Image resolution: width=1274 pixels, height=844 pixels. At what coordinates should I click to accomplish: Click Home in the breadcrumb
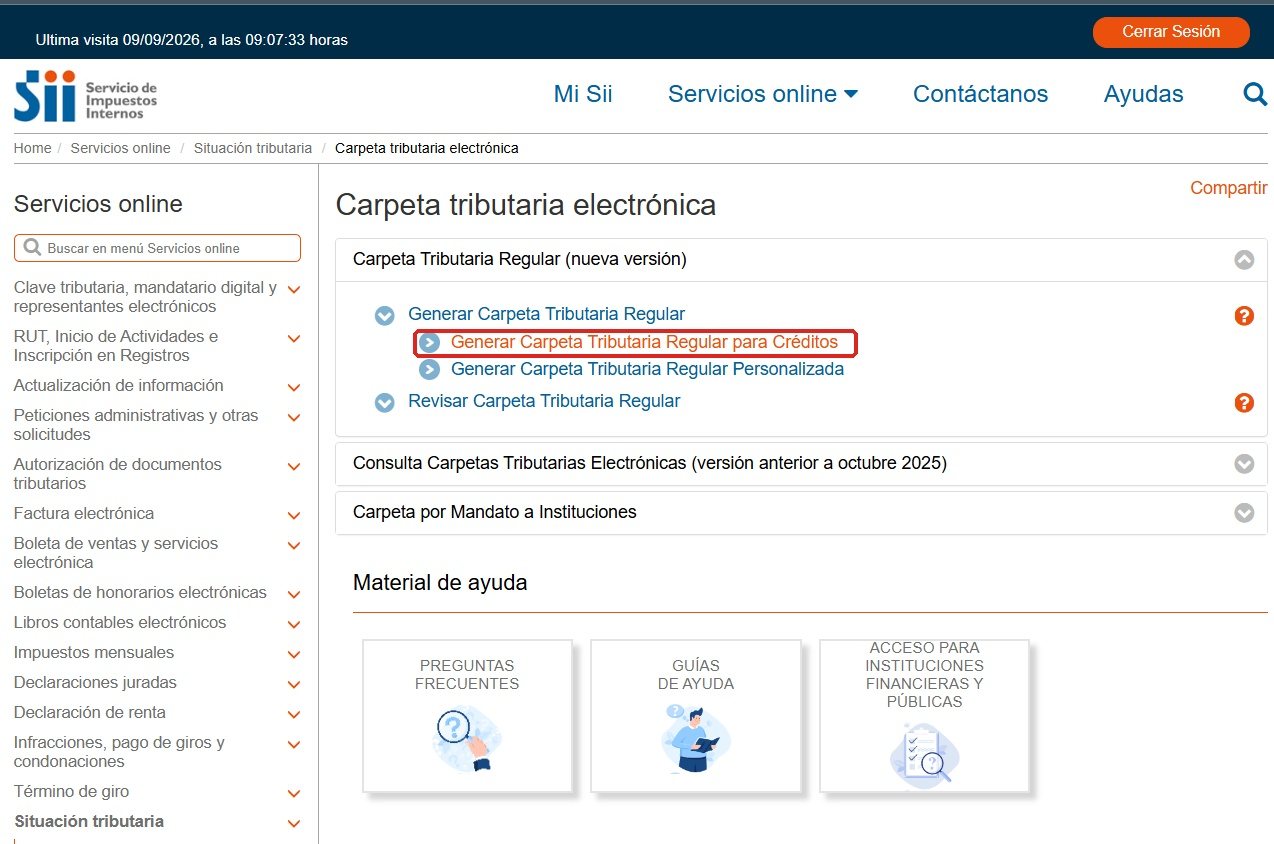pyautogui.click(x=32, y=148)
